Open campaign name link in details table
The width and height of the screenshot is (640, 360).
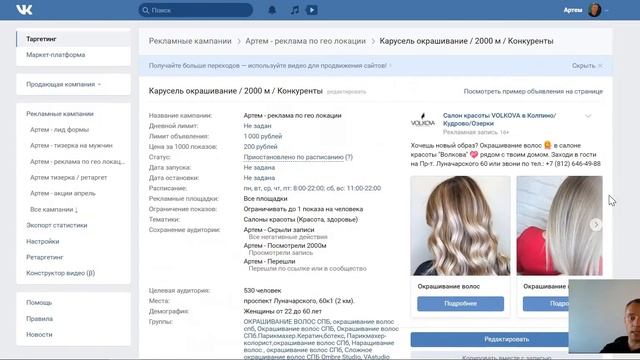pyautogui.click(x=292, y=116)
